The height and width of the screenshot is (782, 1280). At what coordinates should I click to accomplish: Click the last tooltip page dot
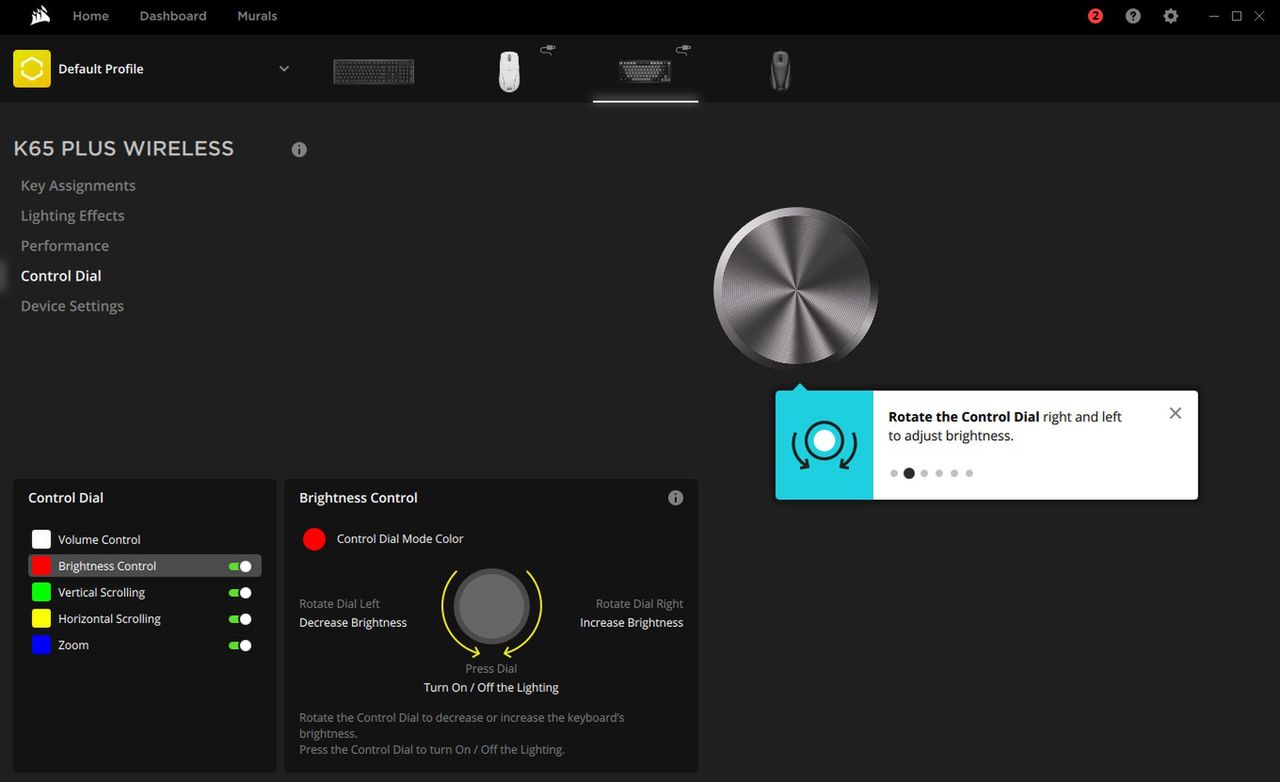969,474
